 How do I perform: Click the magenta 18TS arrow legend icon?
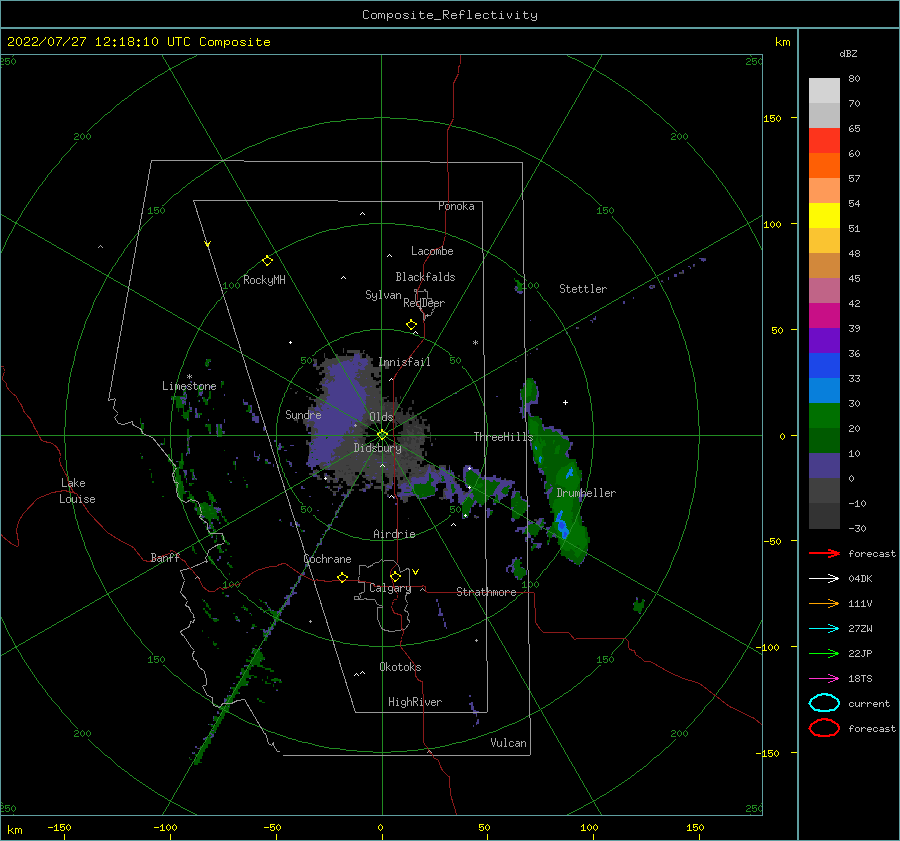(824, 679)
